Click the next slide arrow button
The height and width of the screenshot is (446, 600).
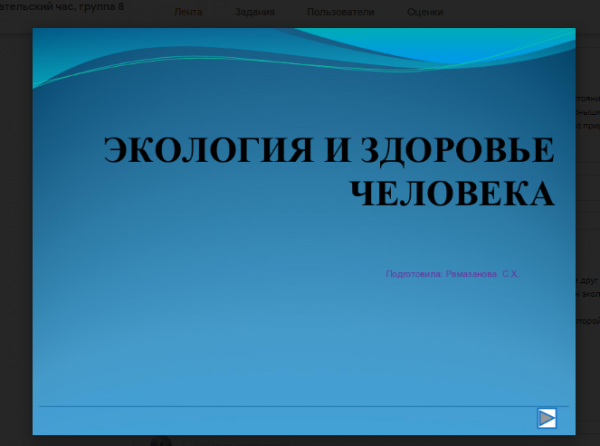546,418
